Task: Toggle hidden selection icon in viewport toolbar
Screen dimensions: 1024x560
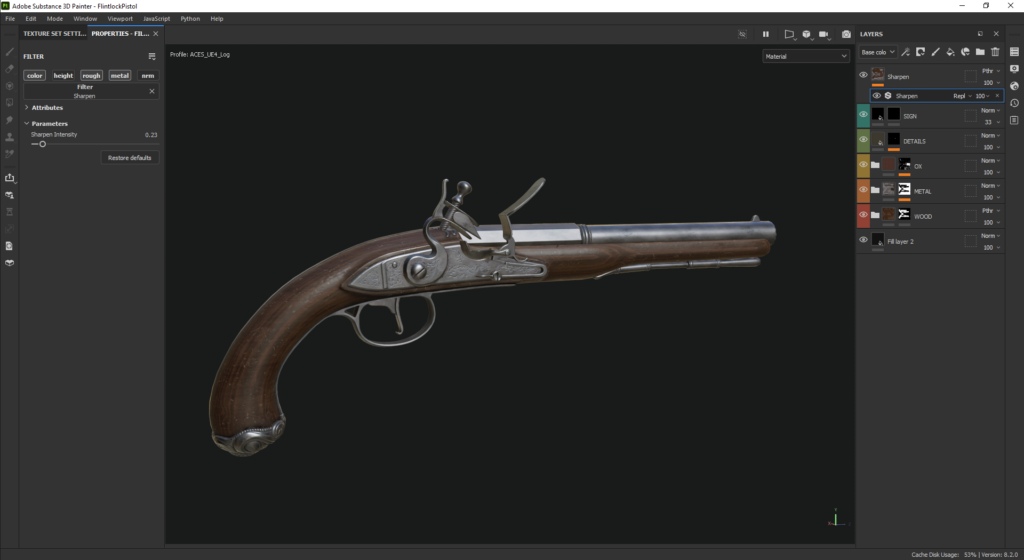Action: point(743,34)
